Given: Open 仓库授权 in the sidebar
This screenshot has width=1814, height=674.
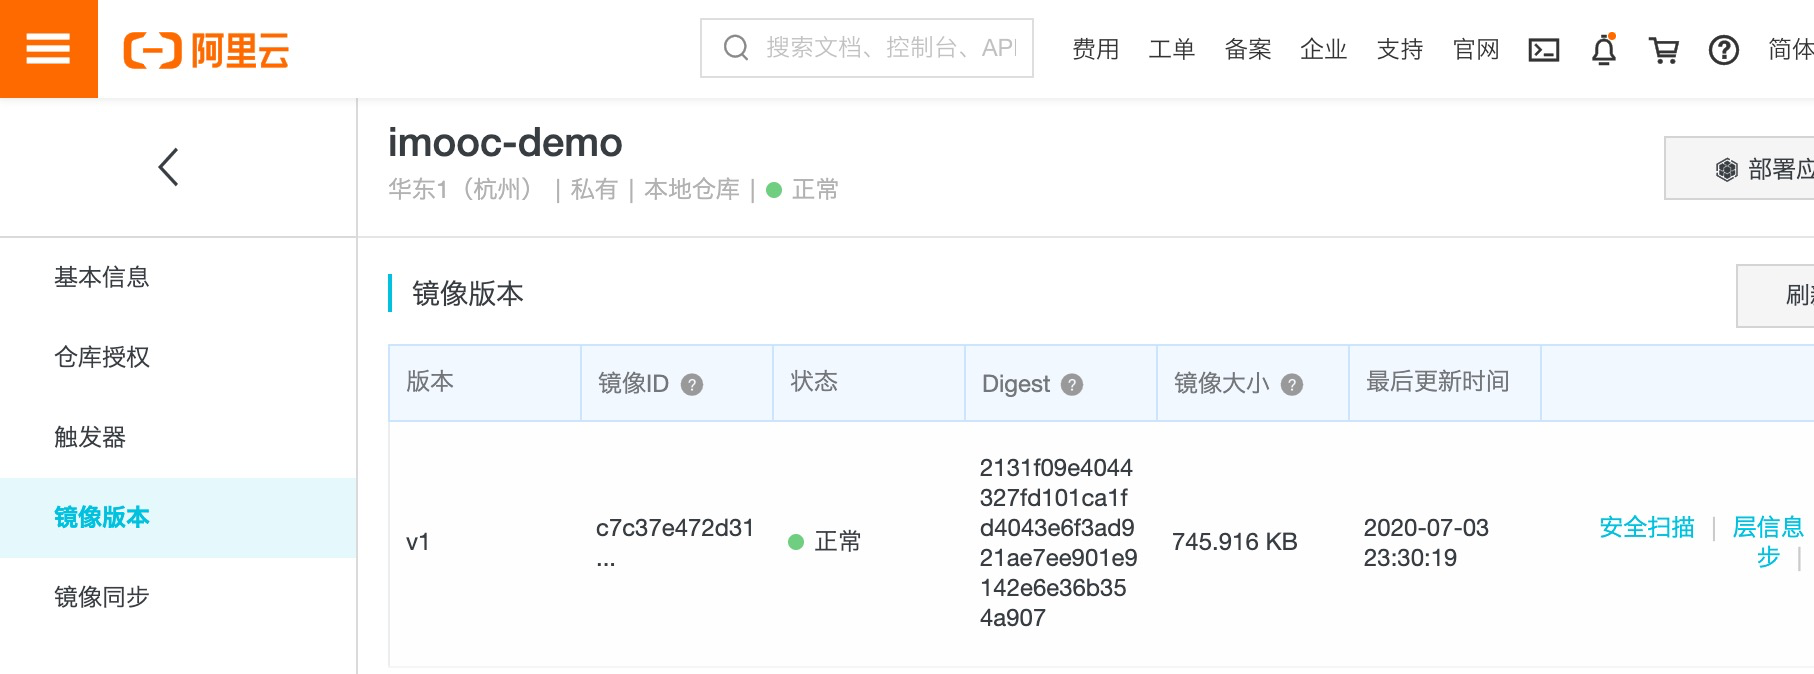Looking at the screenshot, I should click(102, 357).
